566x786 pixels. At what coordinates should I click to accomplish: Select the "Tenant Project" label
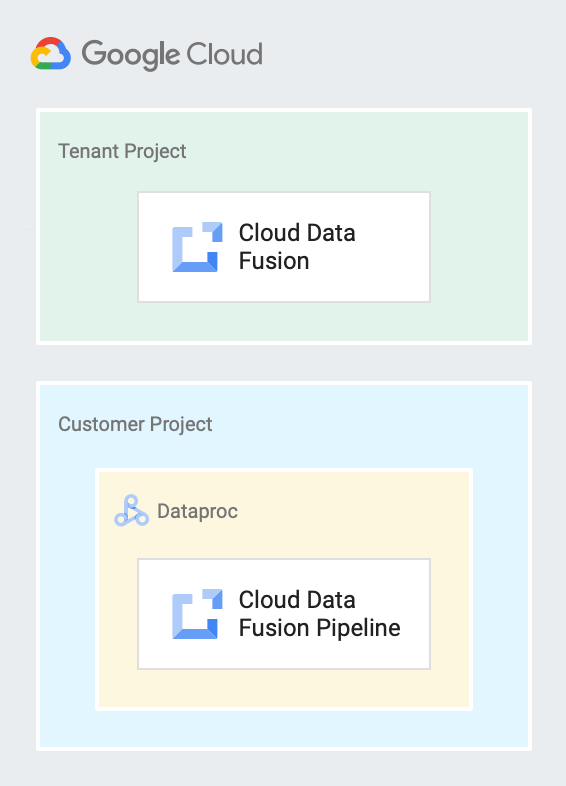[122, 151]
